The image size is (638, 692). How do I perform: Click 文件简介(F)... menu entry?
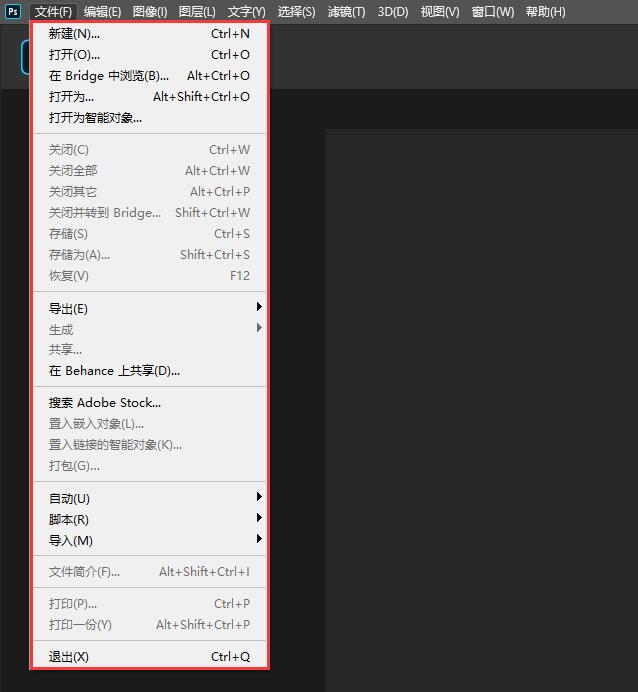click(x=150, y=572)
